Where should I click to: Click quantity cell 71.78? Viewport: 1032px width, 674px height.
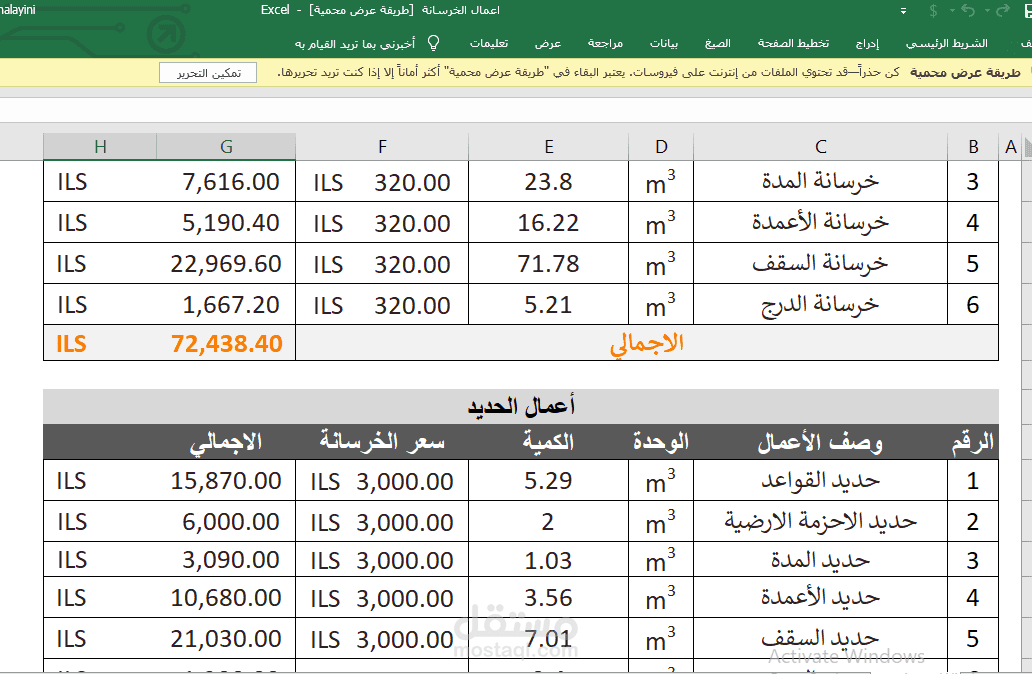click(548, 264)
